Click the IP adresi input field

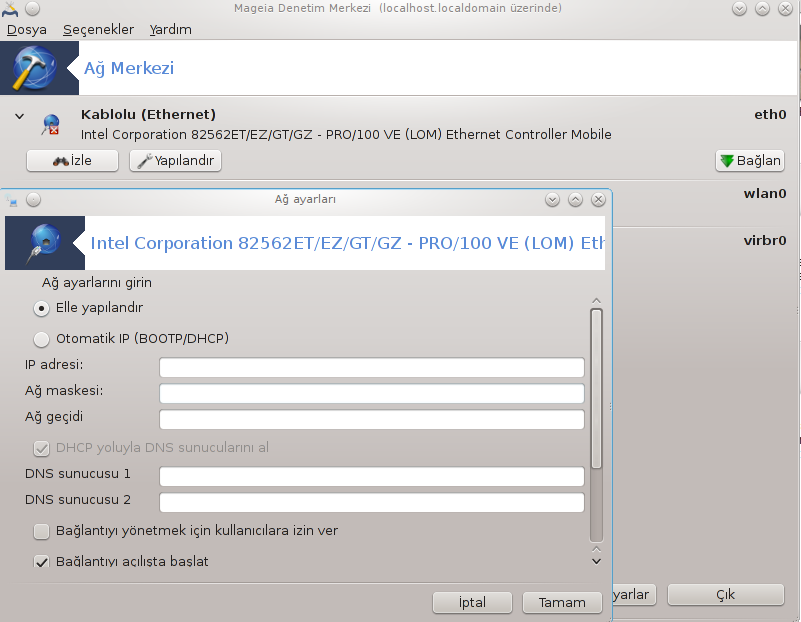click(372, 368)
